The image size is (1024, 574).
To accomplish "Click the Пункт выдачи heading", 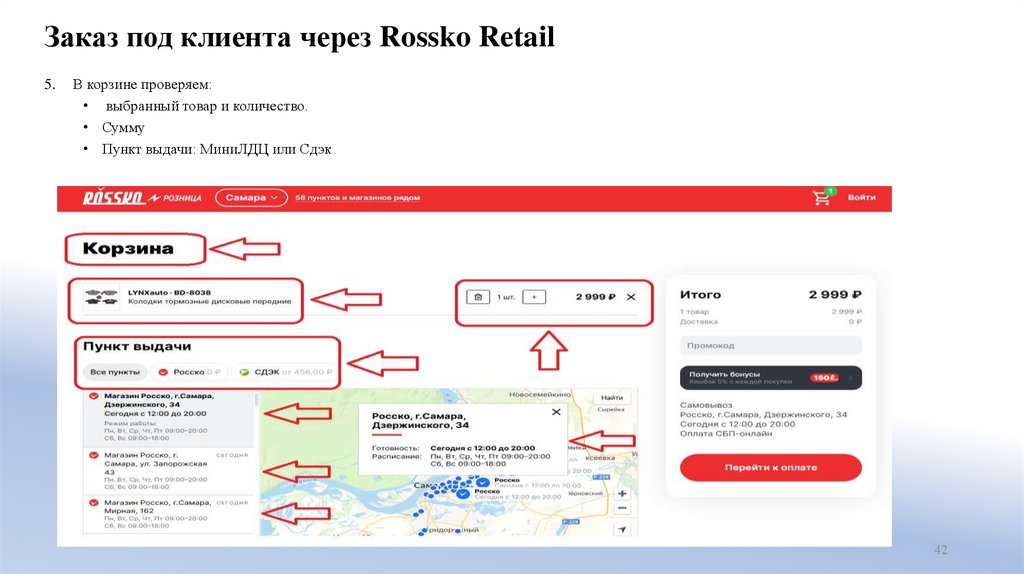I will pyautogui.click(x=137, y=346).
